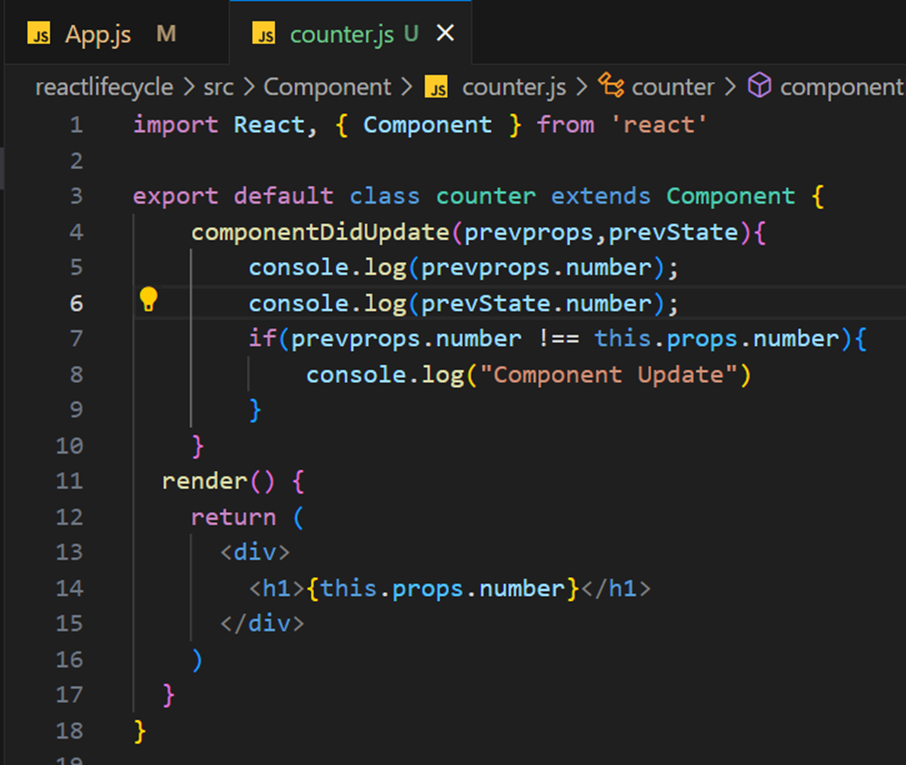Open the lightbulb quick fix on line 6
This screenshot has height=765, width=906.
pyautogui.click(x=148, y=299)
